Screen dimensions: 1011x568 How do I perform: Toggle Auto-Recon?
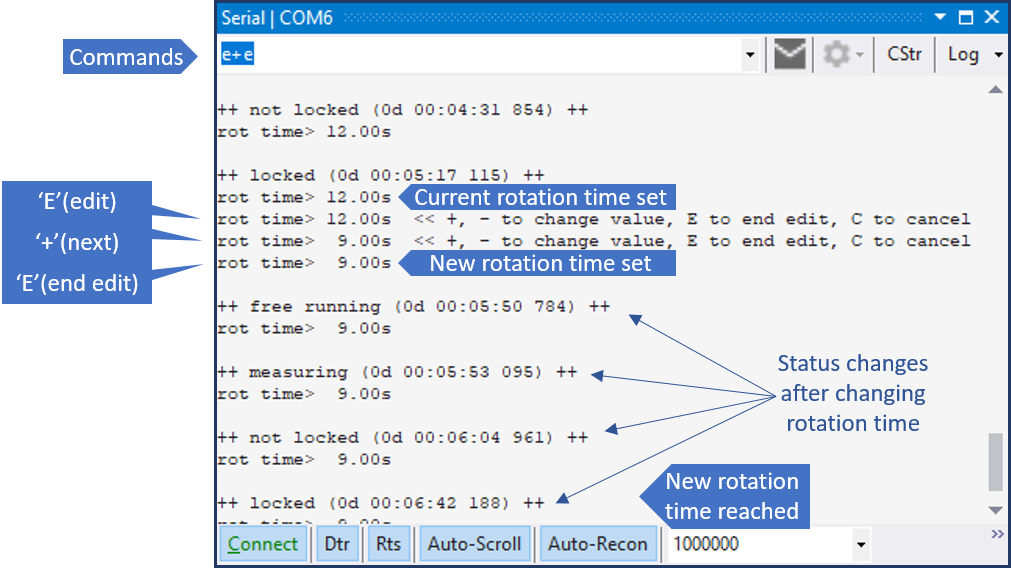(598, 544)
